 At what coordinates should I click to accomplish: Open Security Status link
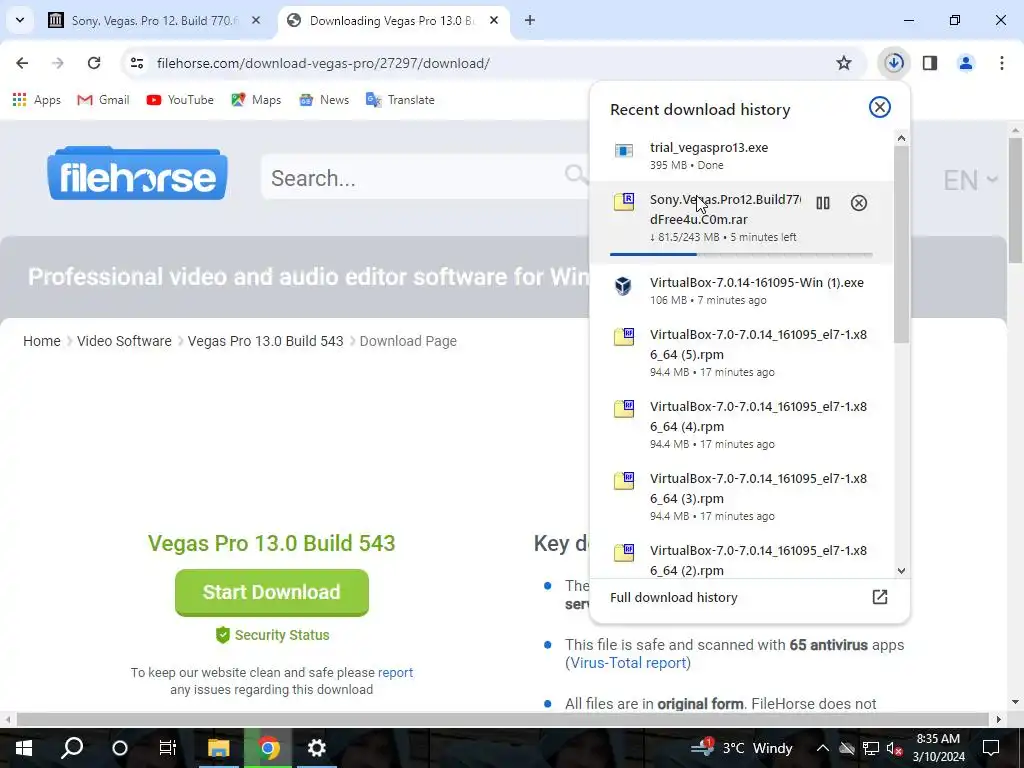click(x=273, y=635)
